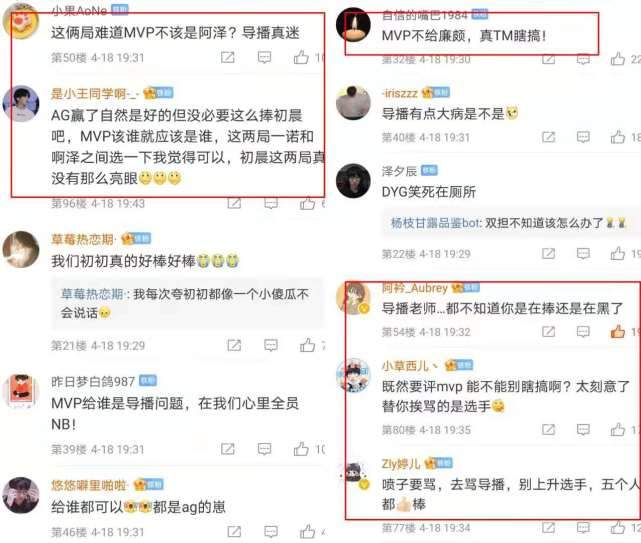The height and width of the screenshot is (543, 641).
Task: Share the floor 46 comment by 悠悠噼里啪啦
Action: [234, 532]
